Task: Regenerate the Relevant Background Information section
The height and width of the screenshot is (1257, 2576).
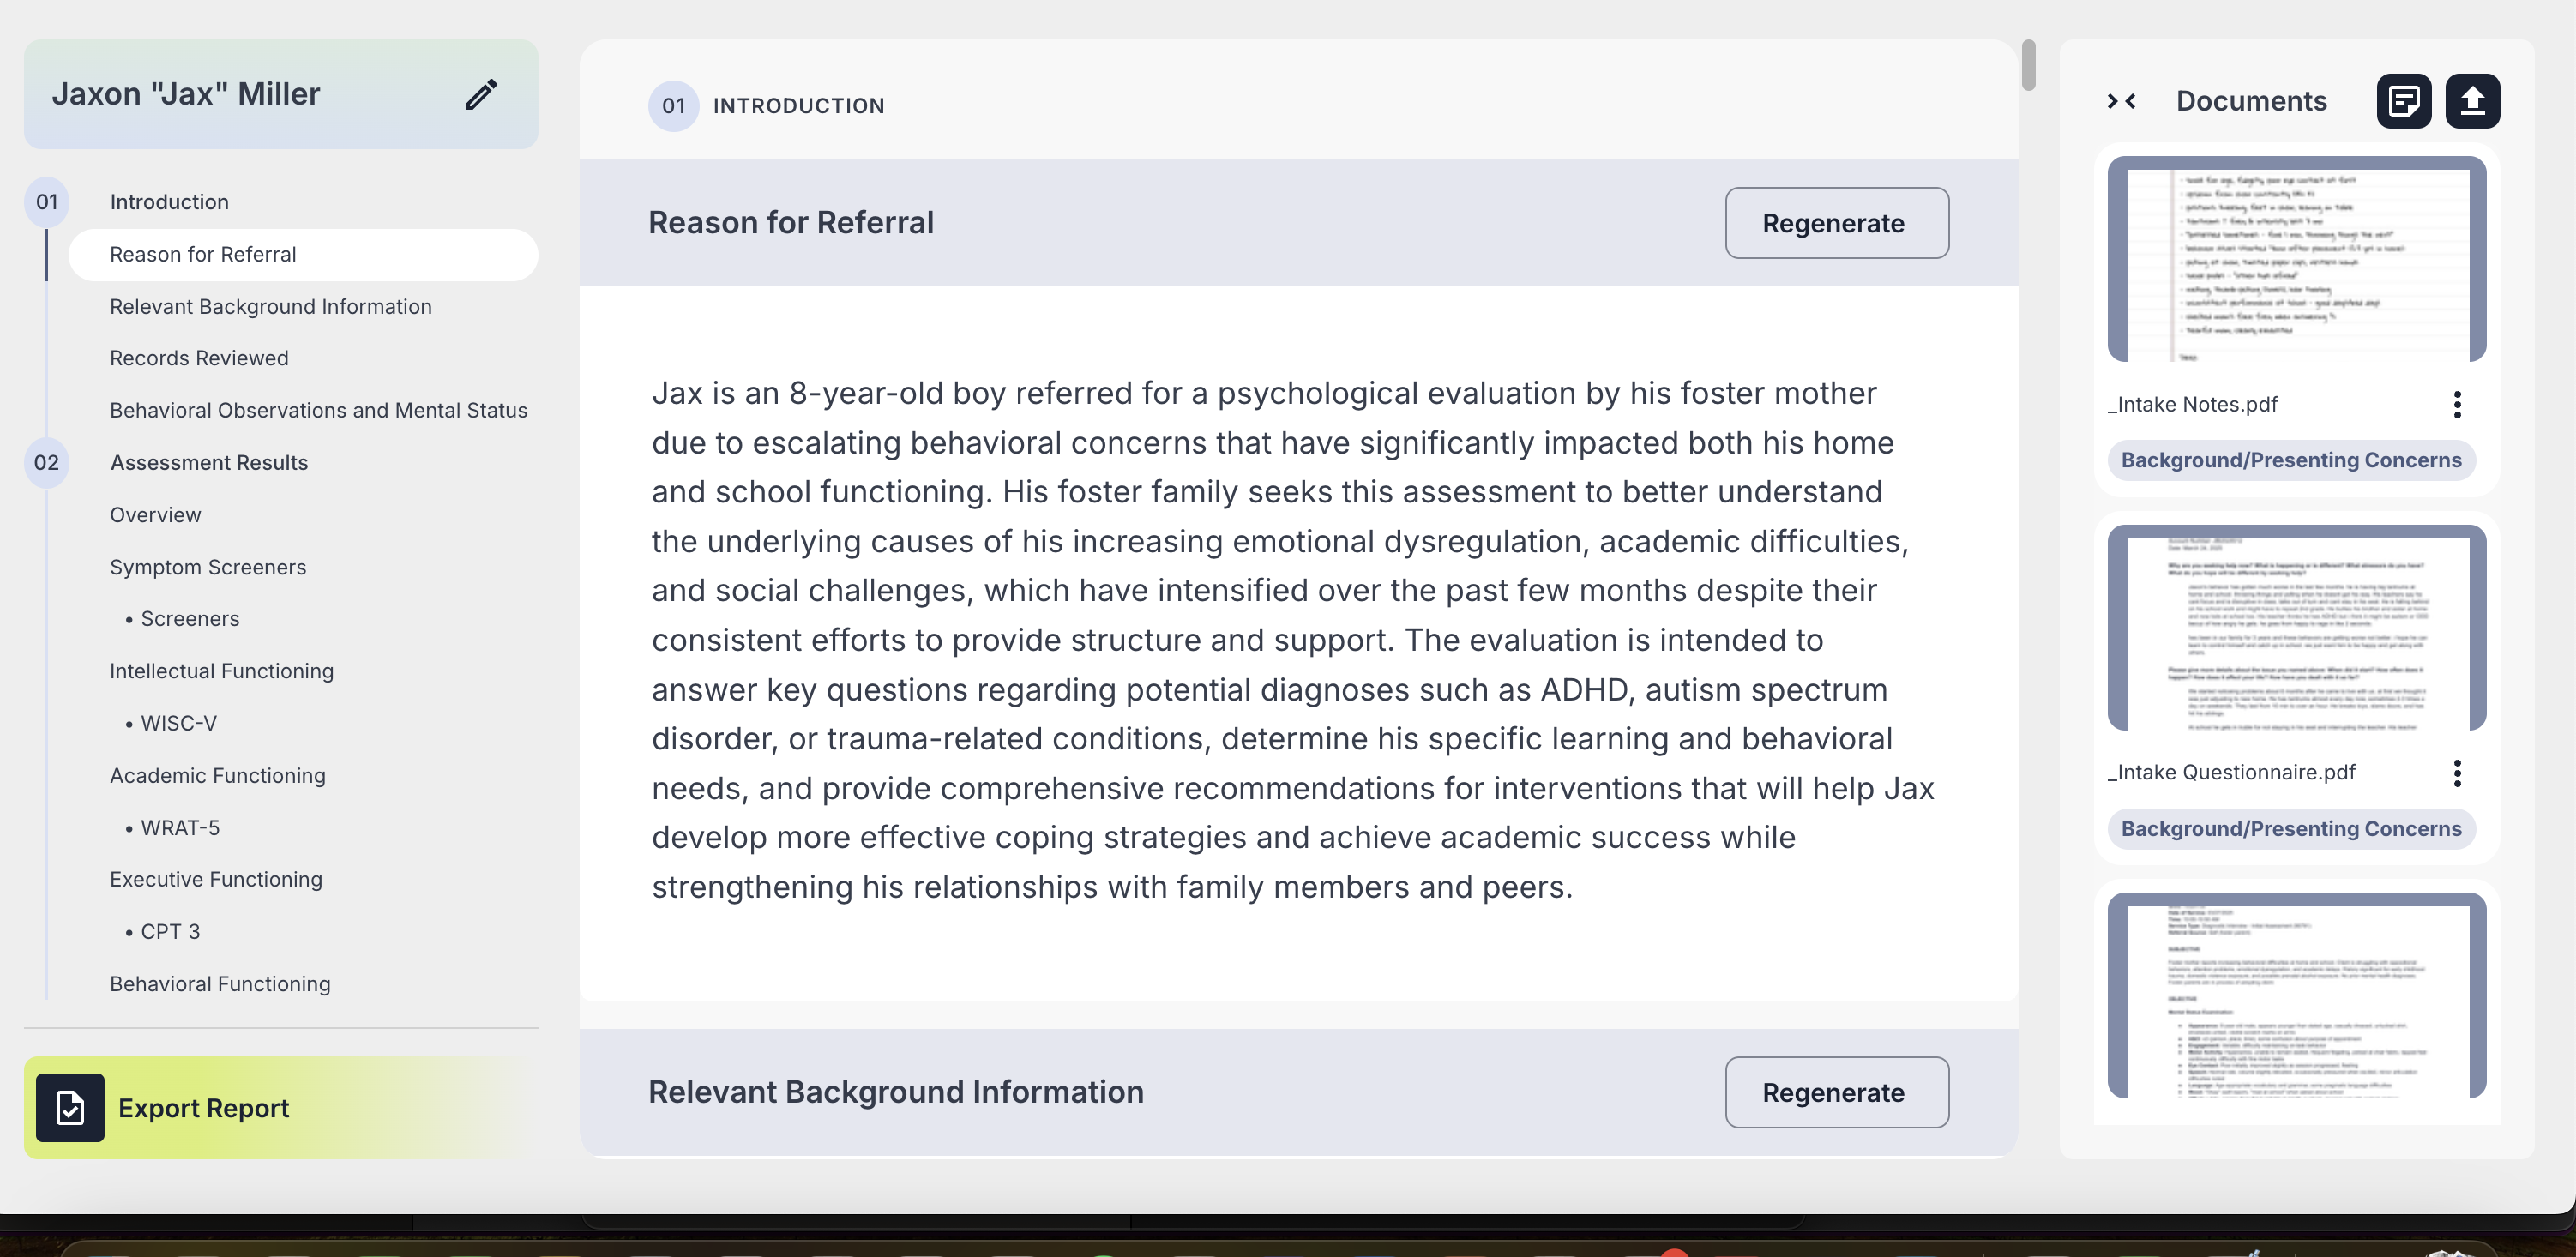Action: tap(1836, 1092)
